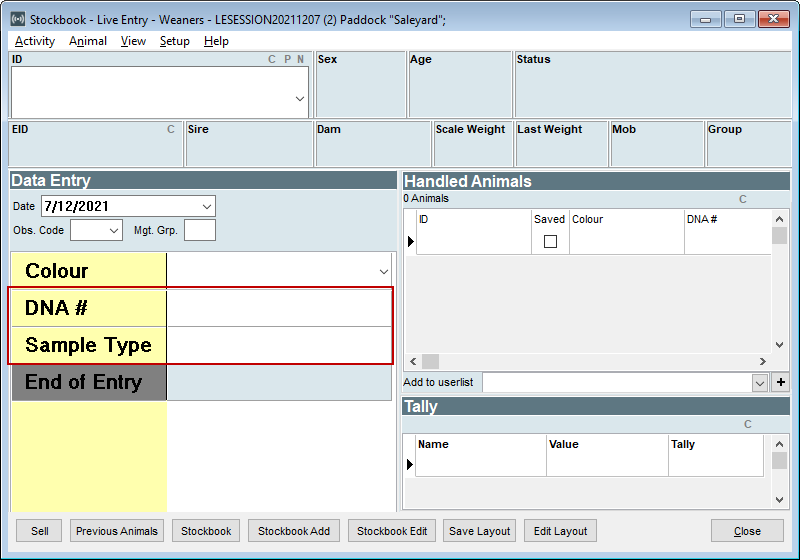The height and width of the screenshot is (560, 800).
Task: Click the Sell button
Action: pyautogui.click(x=39, y=531)
